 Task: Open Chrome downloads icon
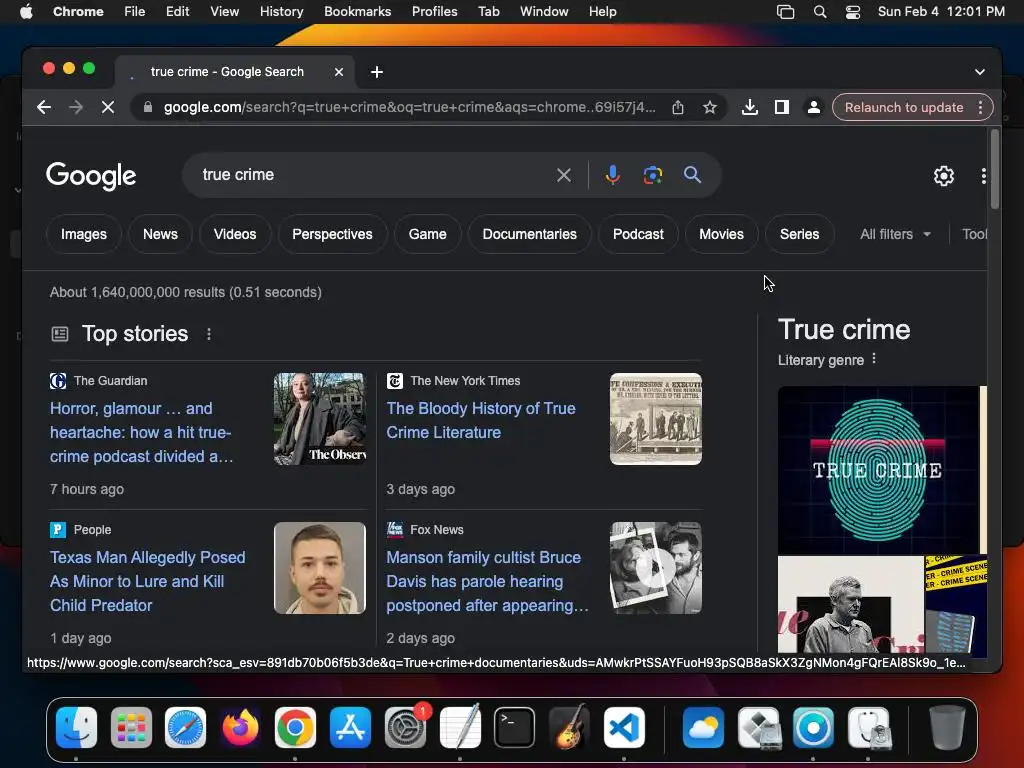click(x=750, y=107)
